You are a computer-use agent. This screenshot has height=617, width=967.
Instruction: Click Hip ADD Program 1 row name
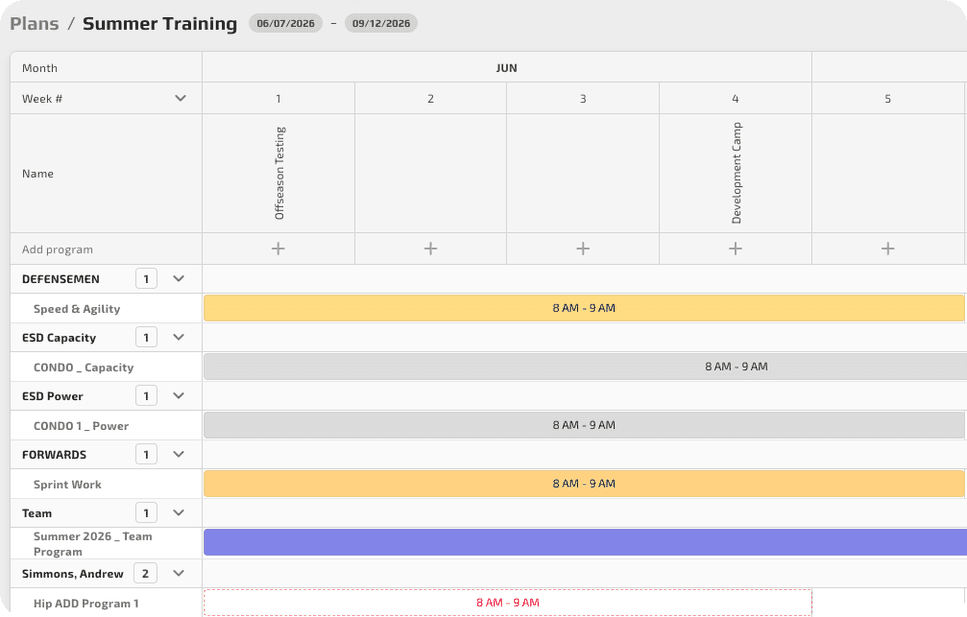pyautogui.click(x=86, y=603)
